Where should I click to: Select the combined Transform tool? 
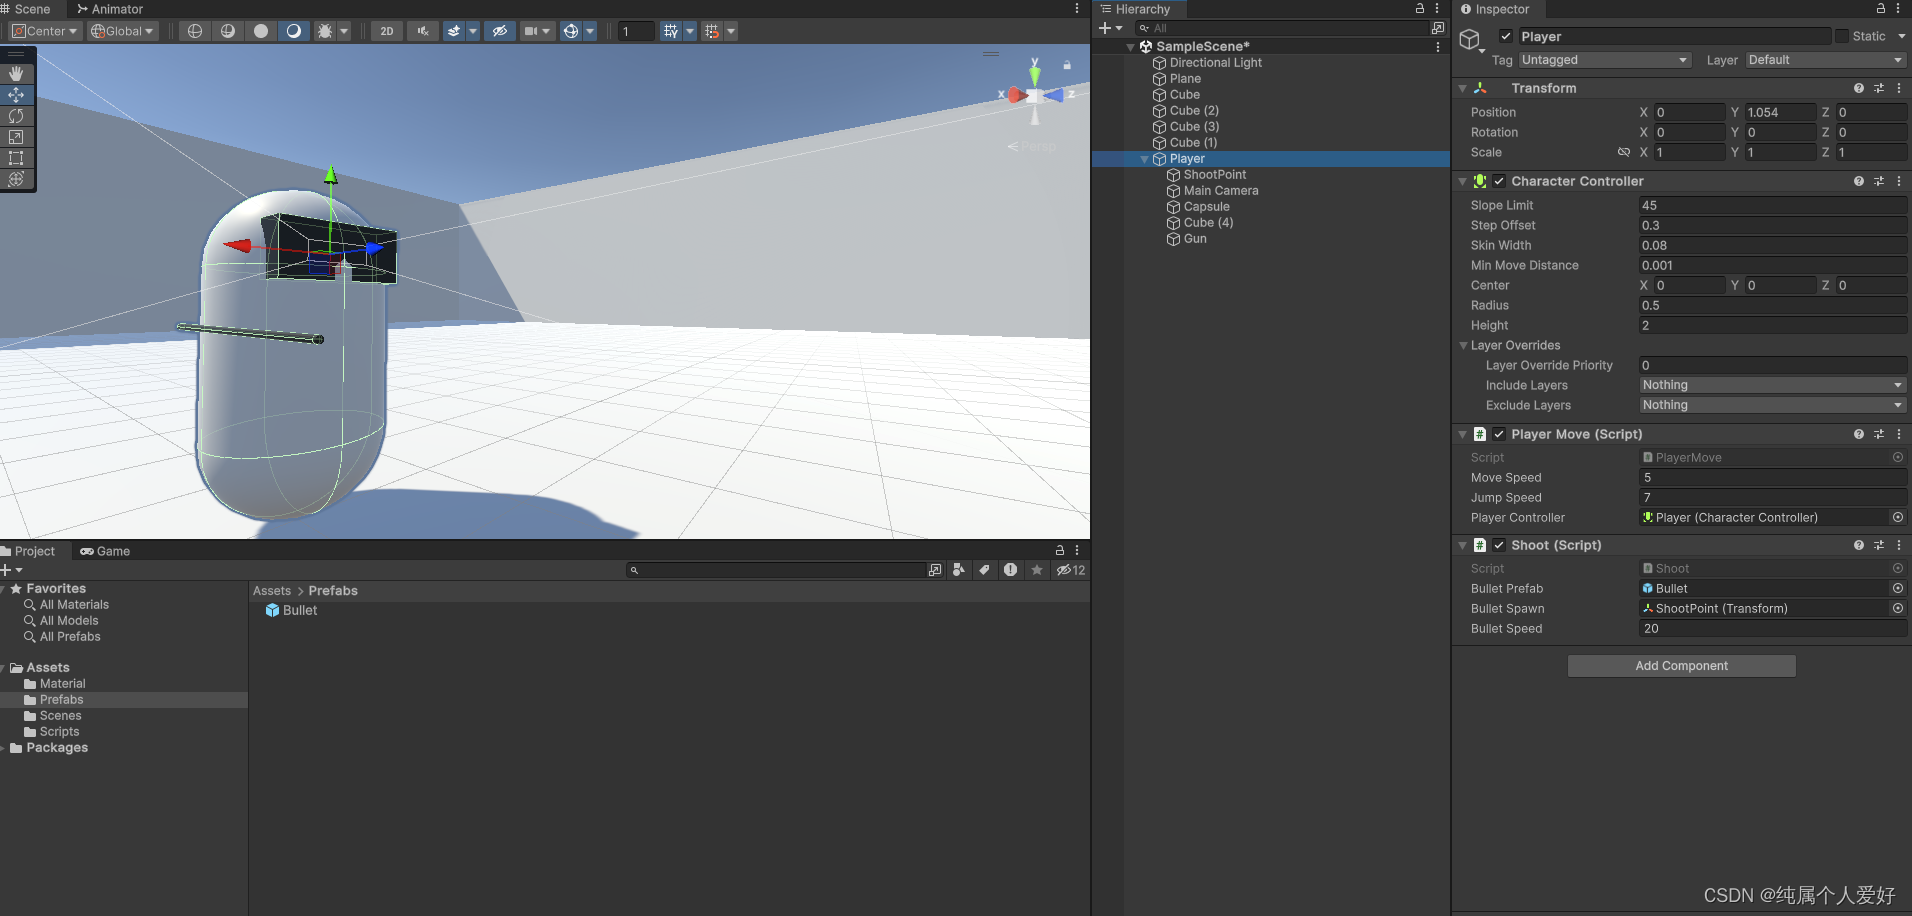tap(17, 180)
